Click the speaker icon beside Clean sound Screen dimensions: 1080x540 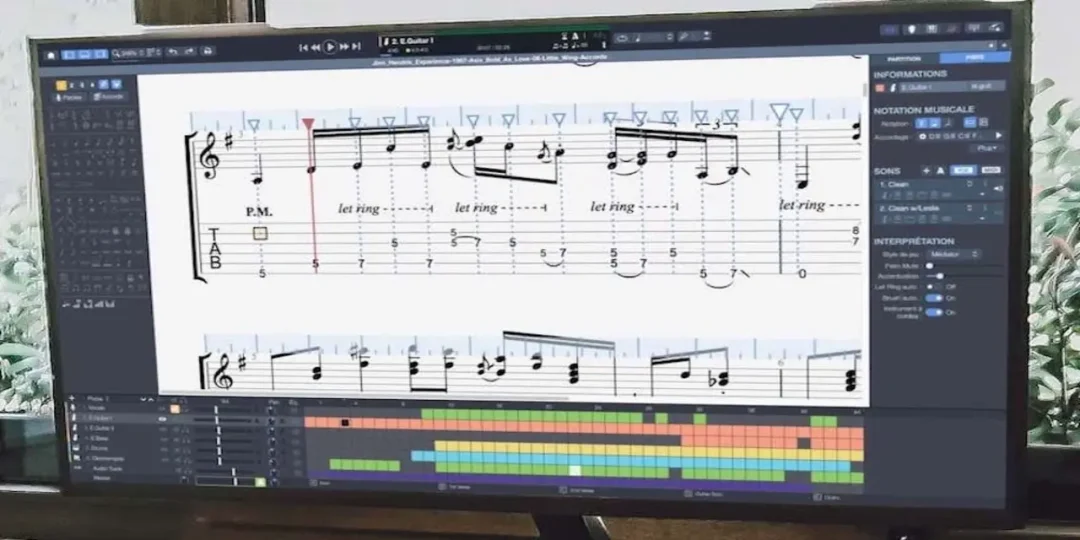click(x=998, y=188)
